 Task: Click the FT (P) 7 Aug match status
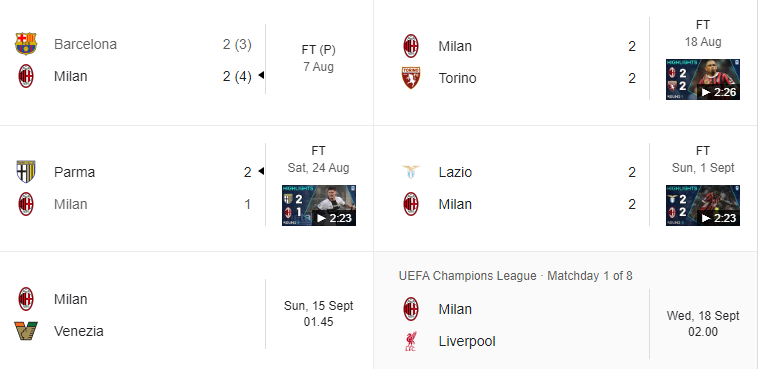319,58
